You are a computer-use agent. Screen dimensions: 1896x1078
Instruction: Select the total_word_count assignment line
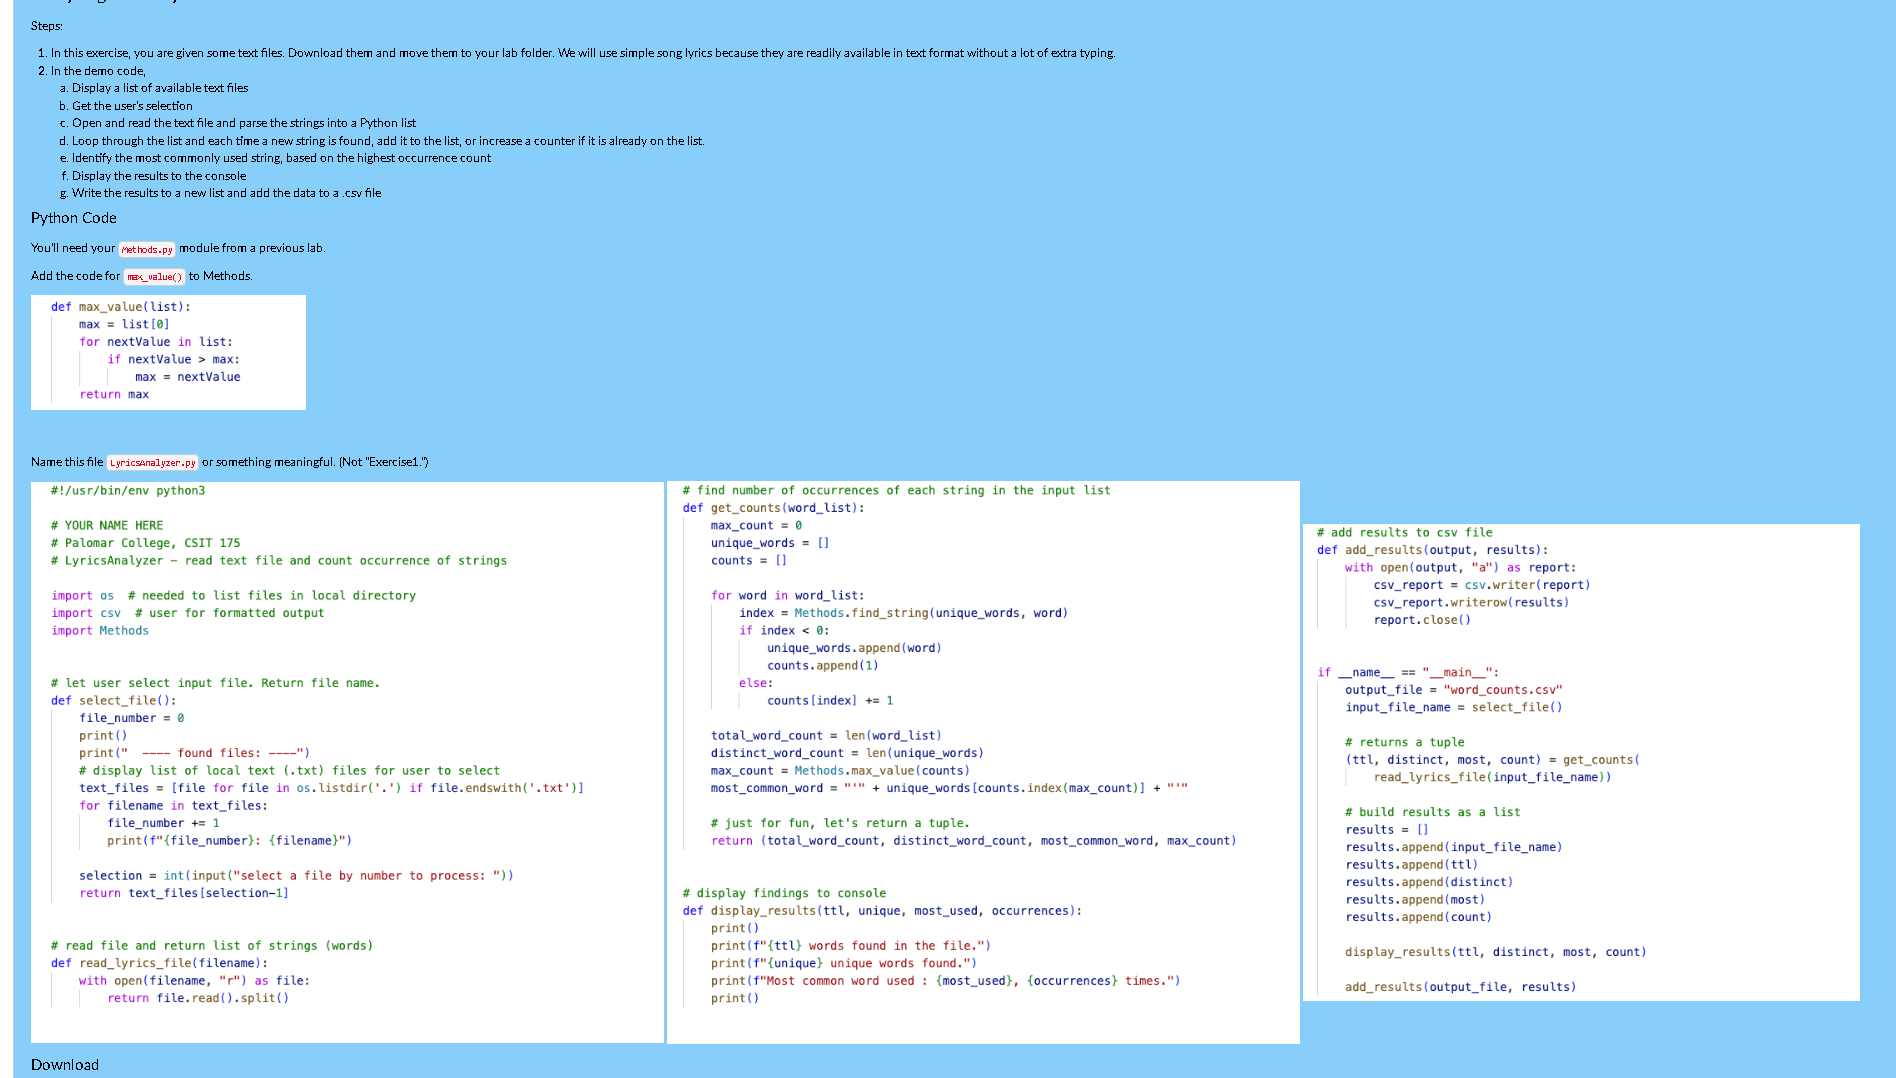tap(825, 735)
